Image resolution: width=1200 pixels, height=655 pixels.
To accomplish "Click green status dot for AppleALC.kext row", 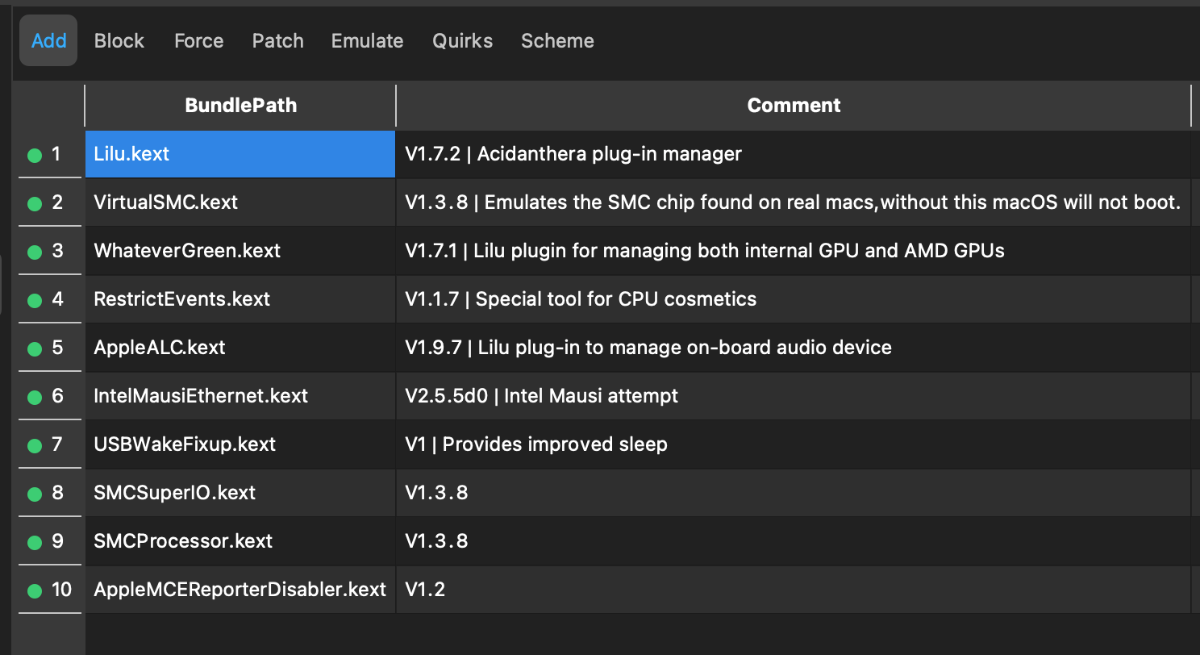I will pos(34,349).
